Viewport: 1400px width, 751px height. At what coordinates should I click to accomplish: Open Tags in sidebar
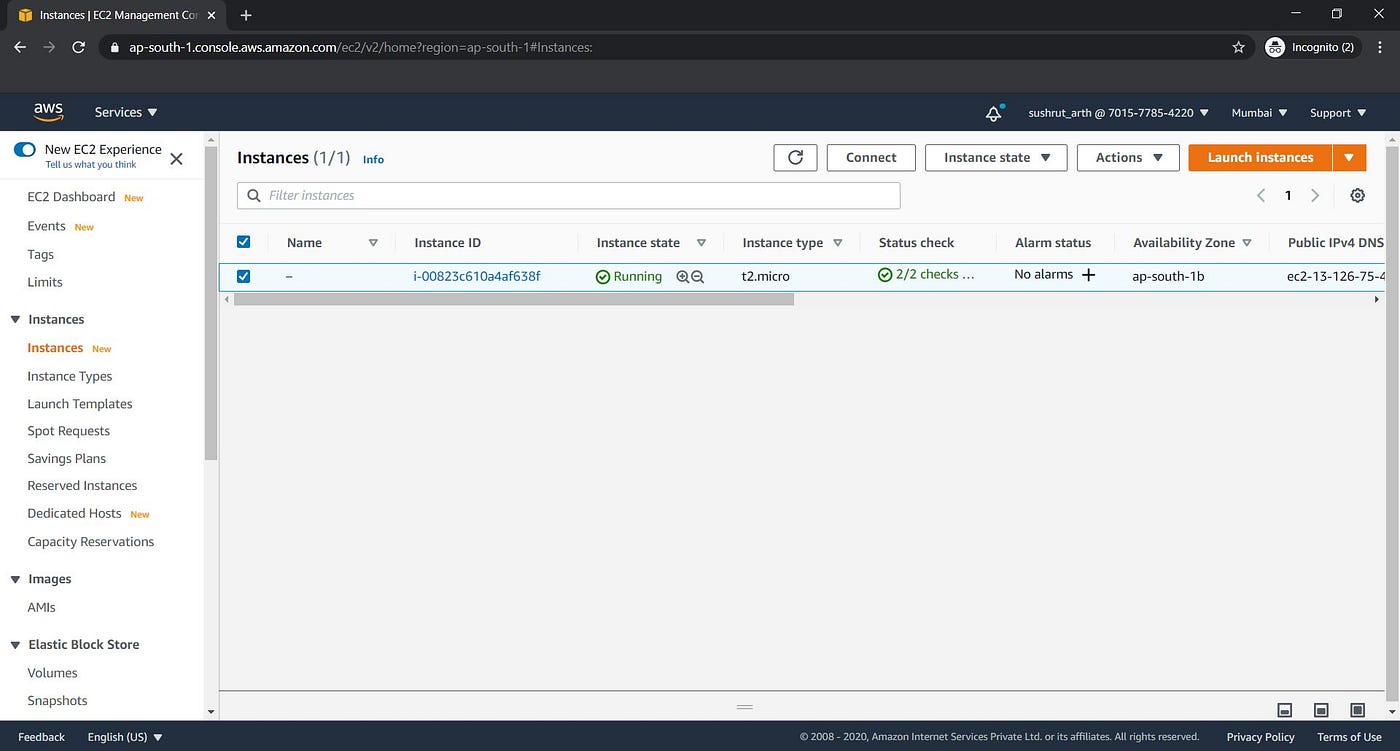[x=40, y=254]
